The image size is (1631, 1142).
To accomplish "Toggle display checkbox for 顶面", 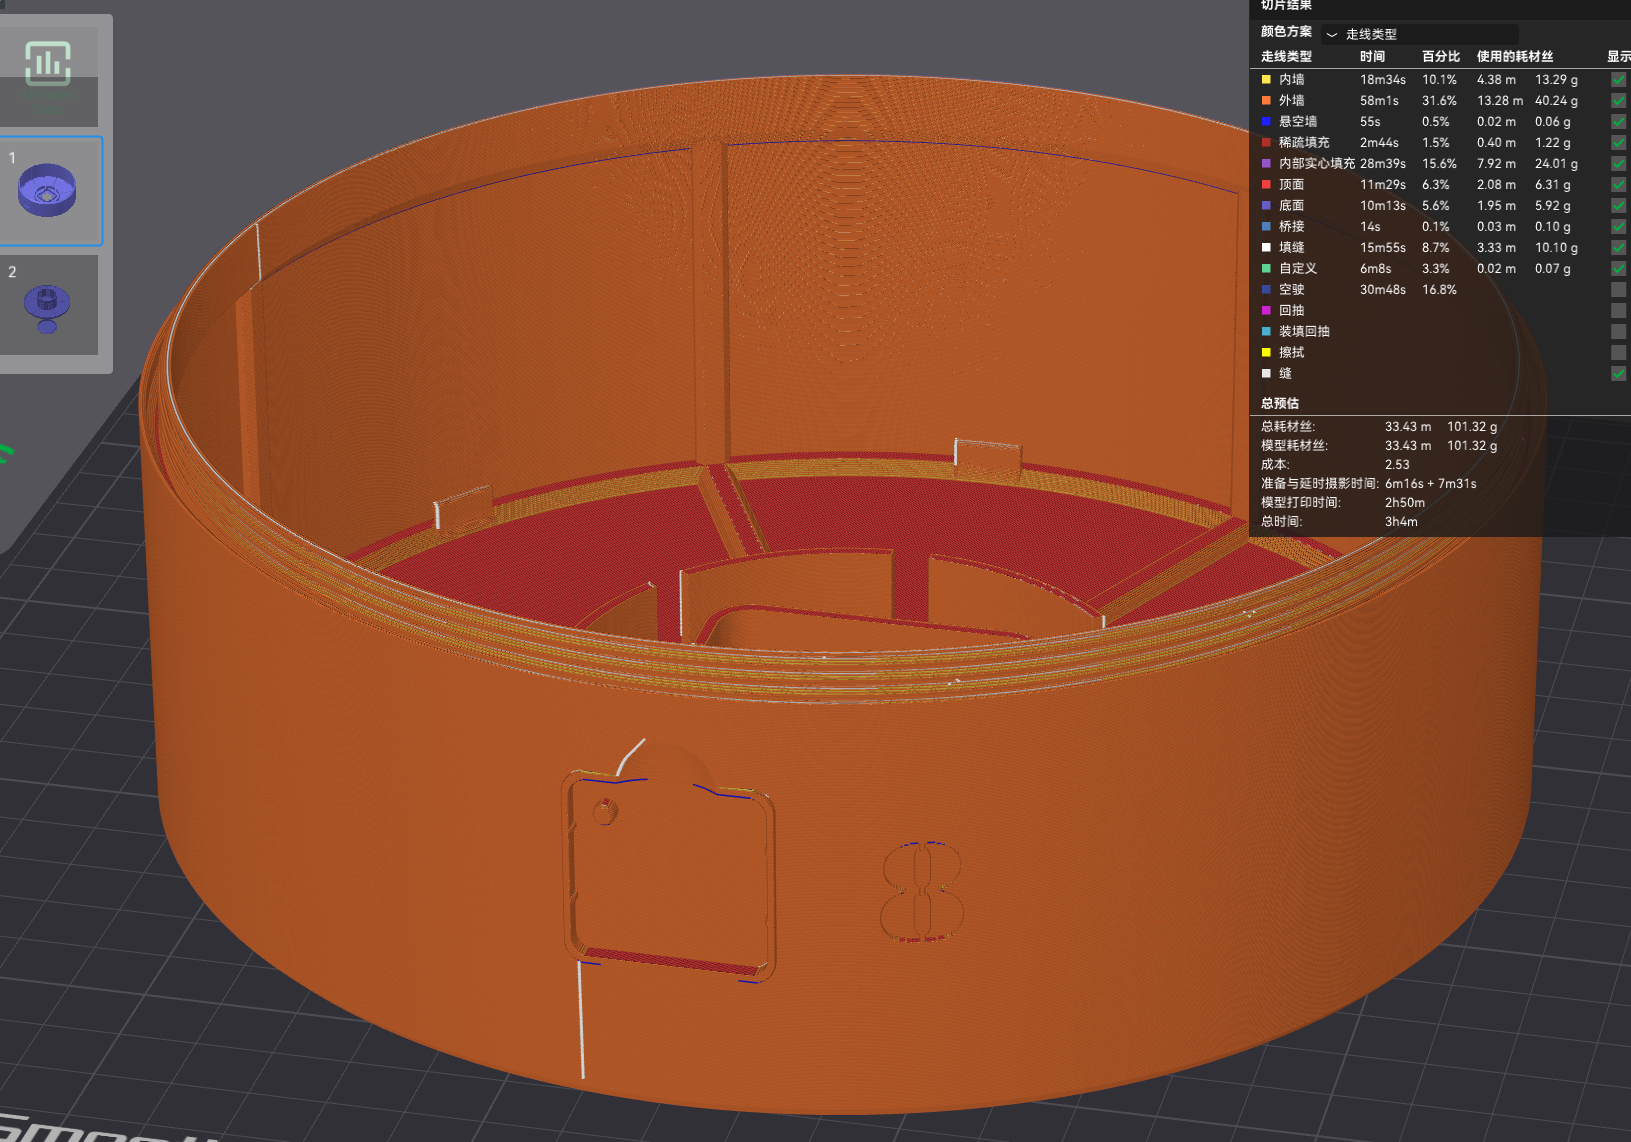I will 1618,184.
